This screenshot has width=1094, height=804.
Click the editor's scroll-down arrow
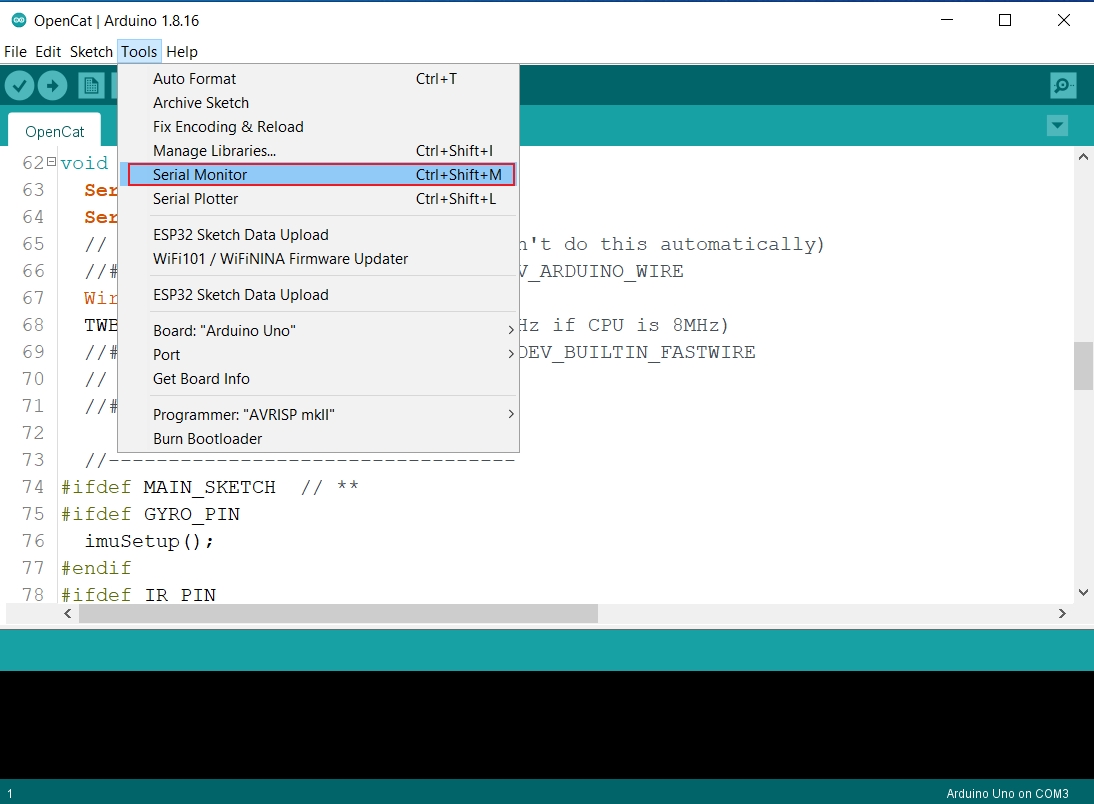(x=1083, y=592)
